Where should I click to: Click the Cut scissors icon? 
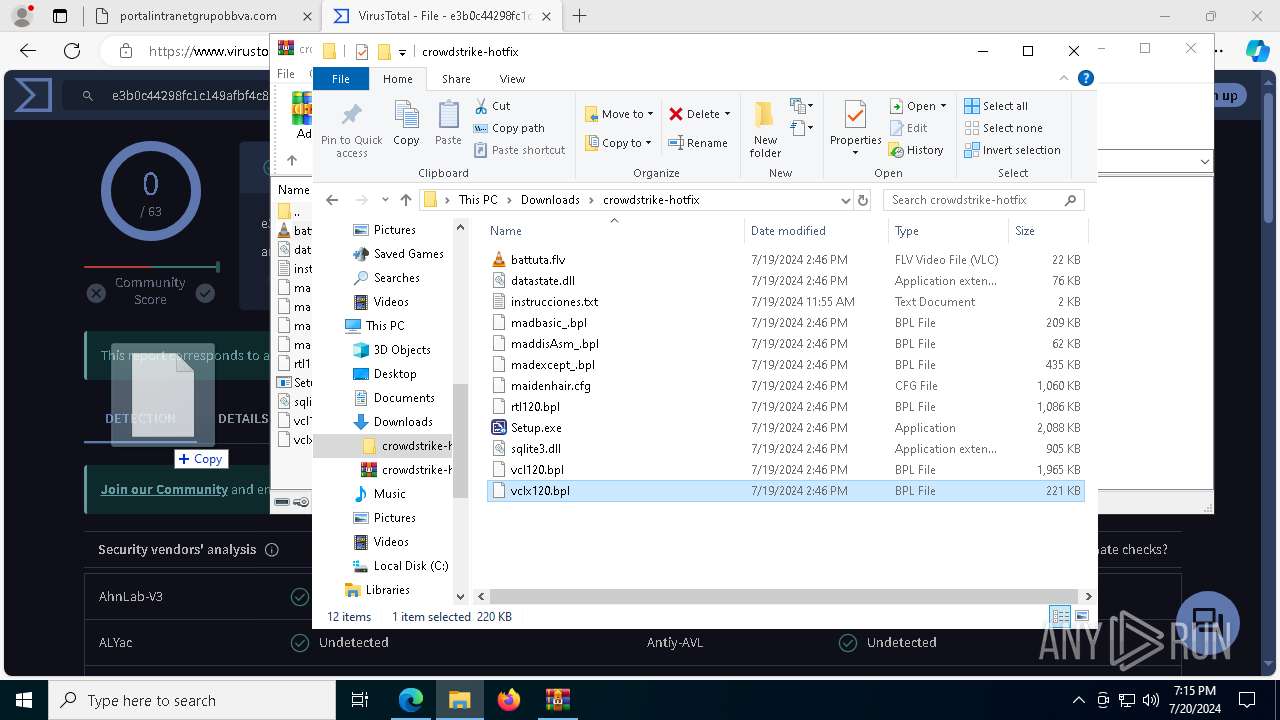pos(480,105)
